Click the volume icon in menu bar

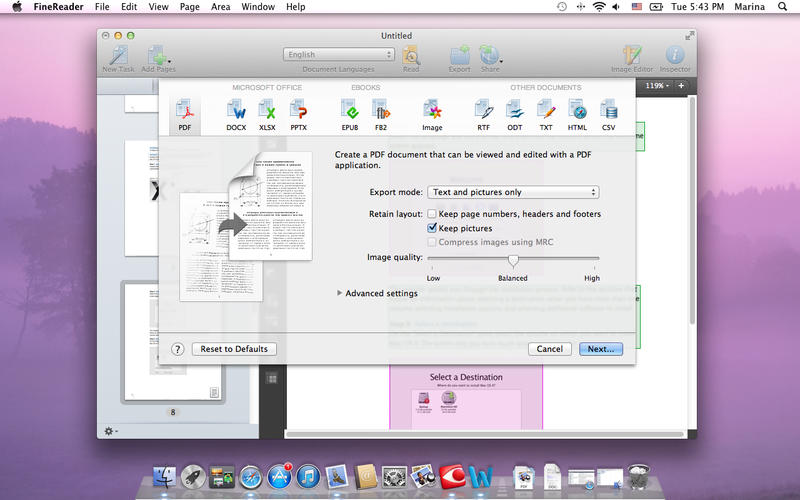(x=616, y=7)
